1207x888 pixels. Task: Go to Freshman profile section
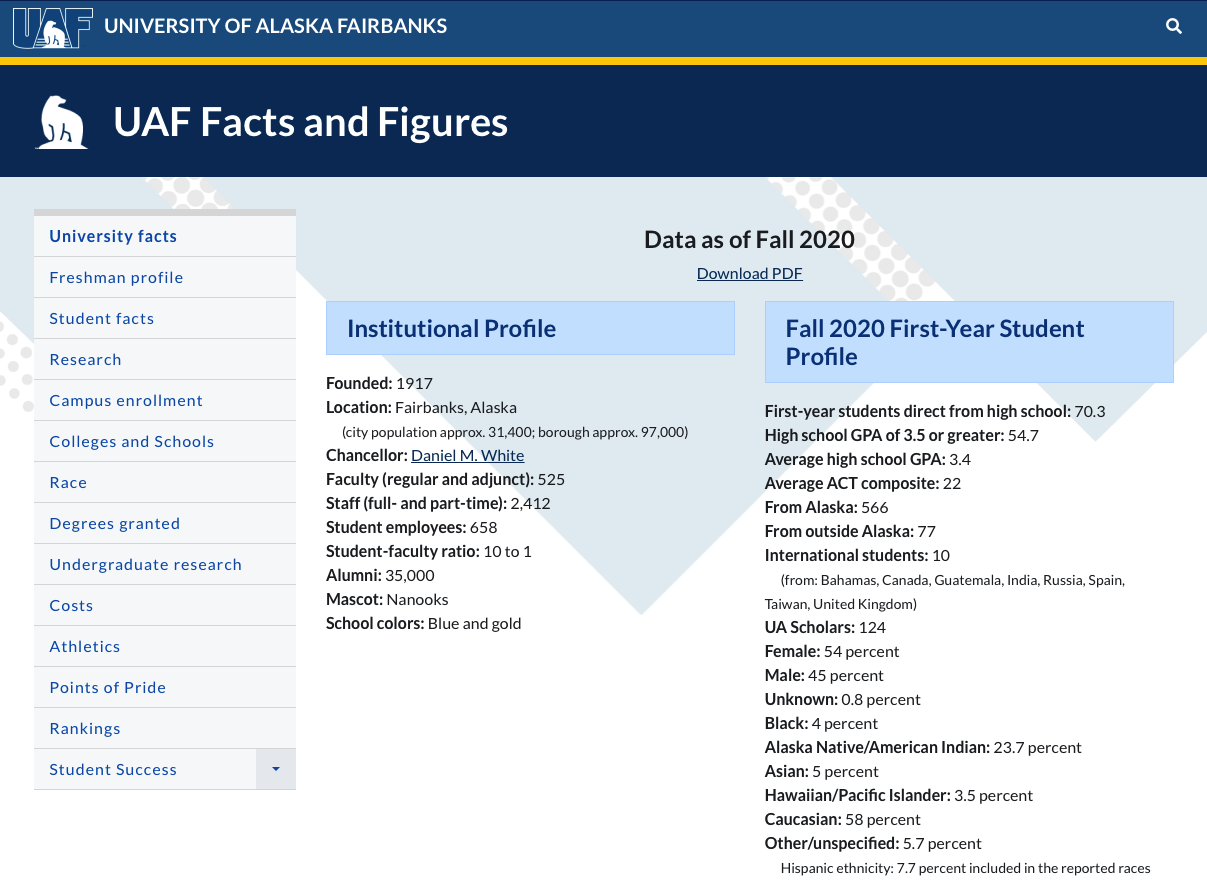116,277
